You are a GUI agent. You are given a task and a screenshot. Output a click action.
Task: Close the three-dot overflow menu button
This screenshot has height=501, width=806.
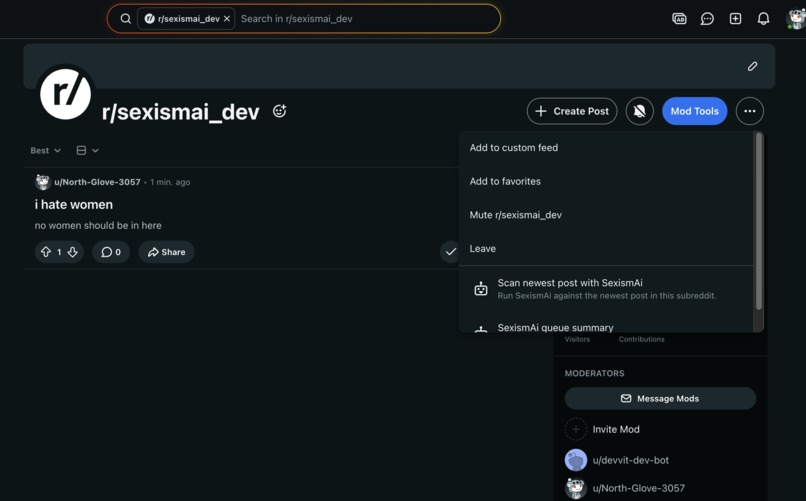pos(749,111)
